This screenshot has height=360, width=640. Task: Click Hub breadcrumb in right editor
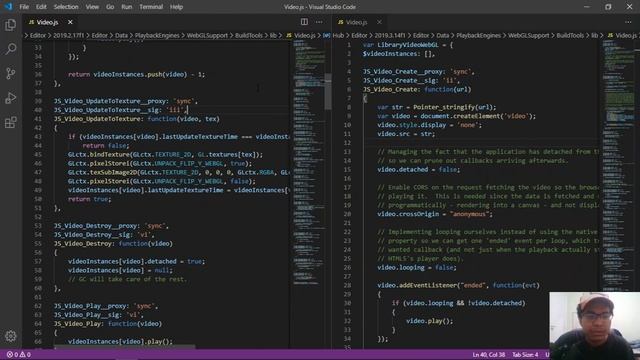[x=338, y=36]
